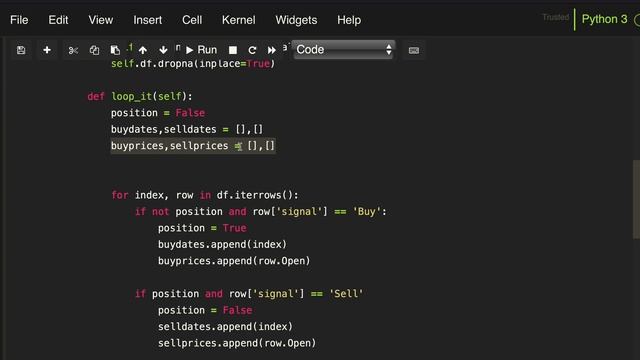
Task: Open the File menu
Action: pyautogui.click(x=19, y=20)
